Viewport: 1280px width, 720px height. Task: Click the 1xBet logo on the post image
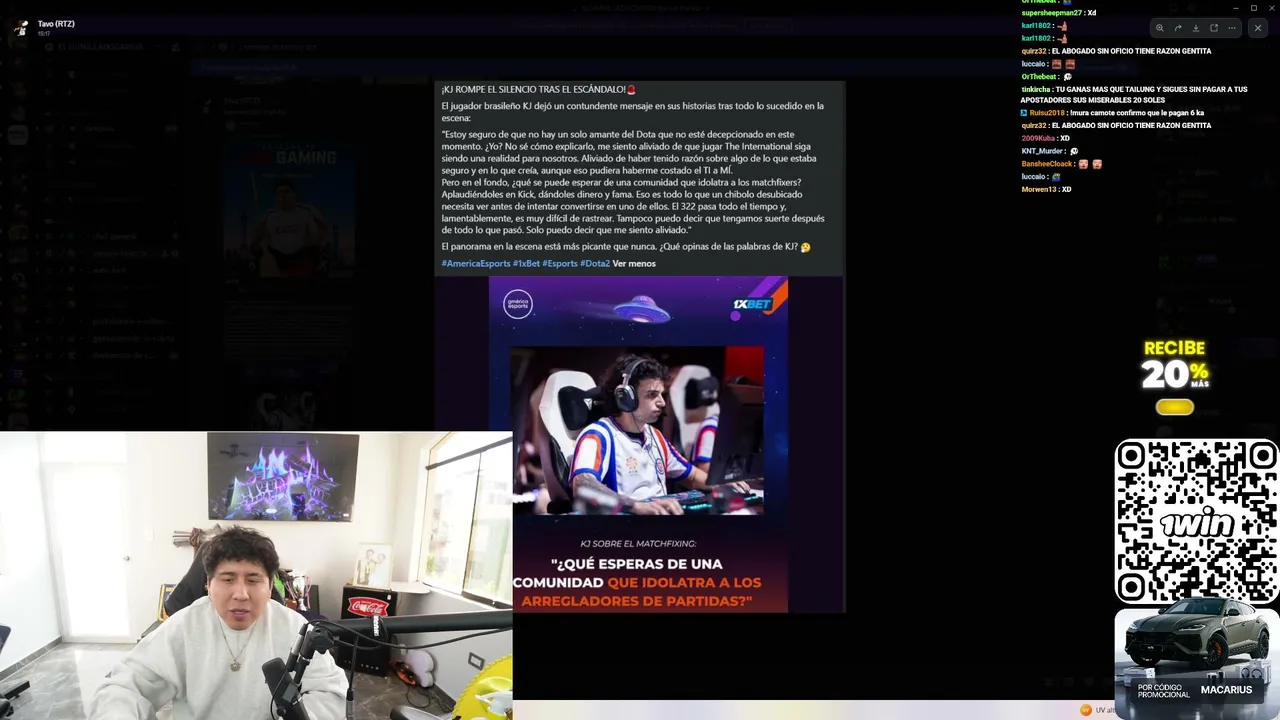tap(752, 304)
